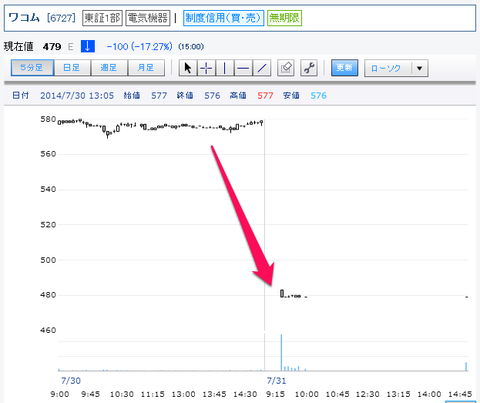The height and width of the screenshot is (403, 480).
Task: Click the 7/31 date axis label
Action: tap(276, 381)
